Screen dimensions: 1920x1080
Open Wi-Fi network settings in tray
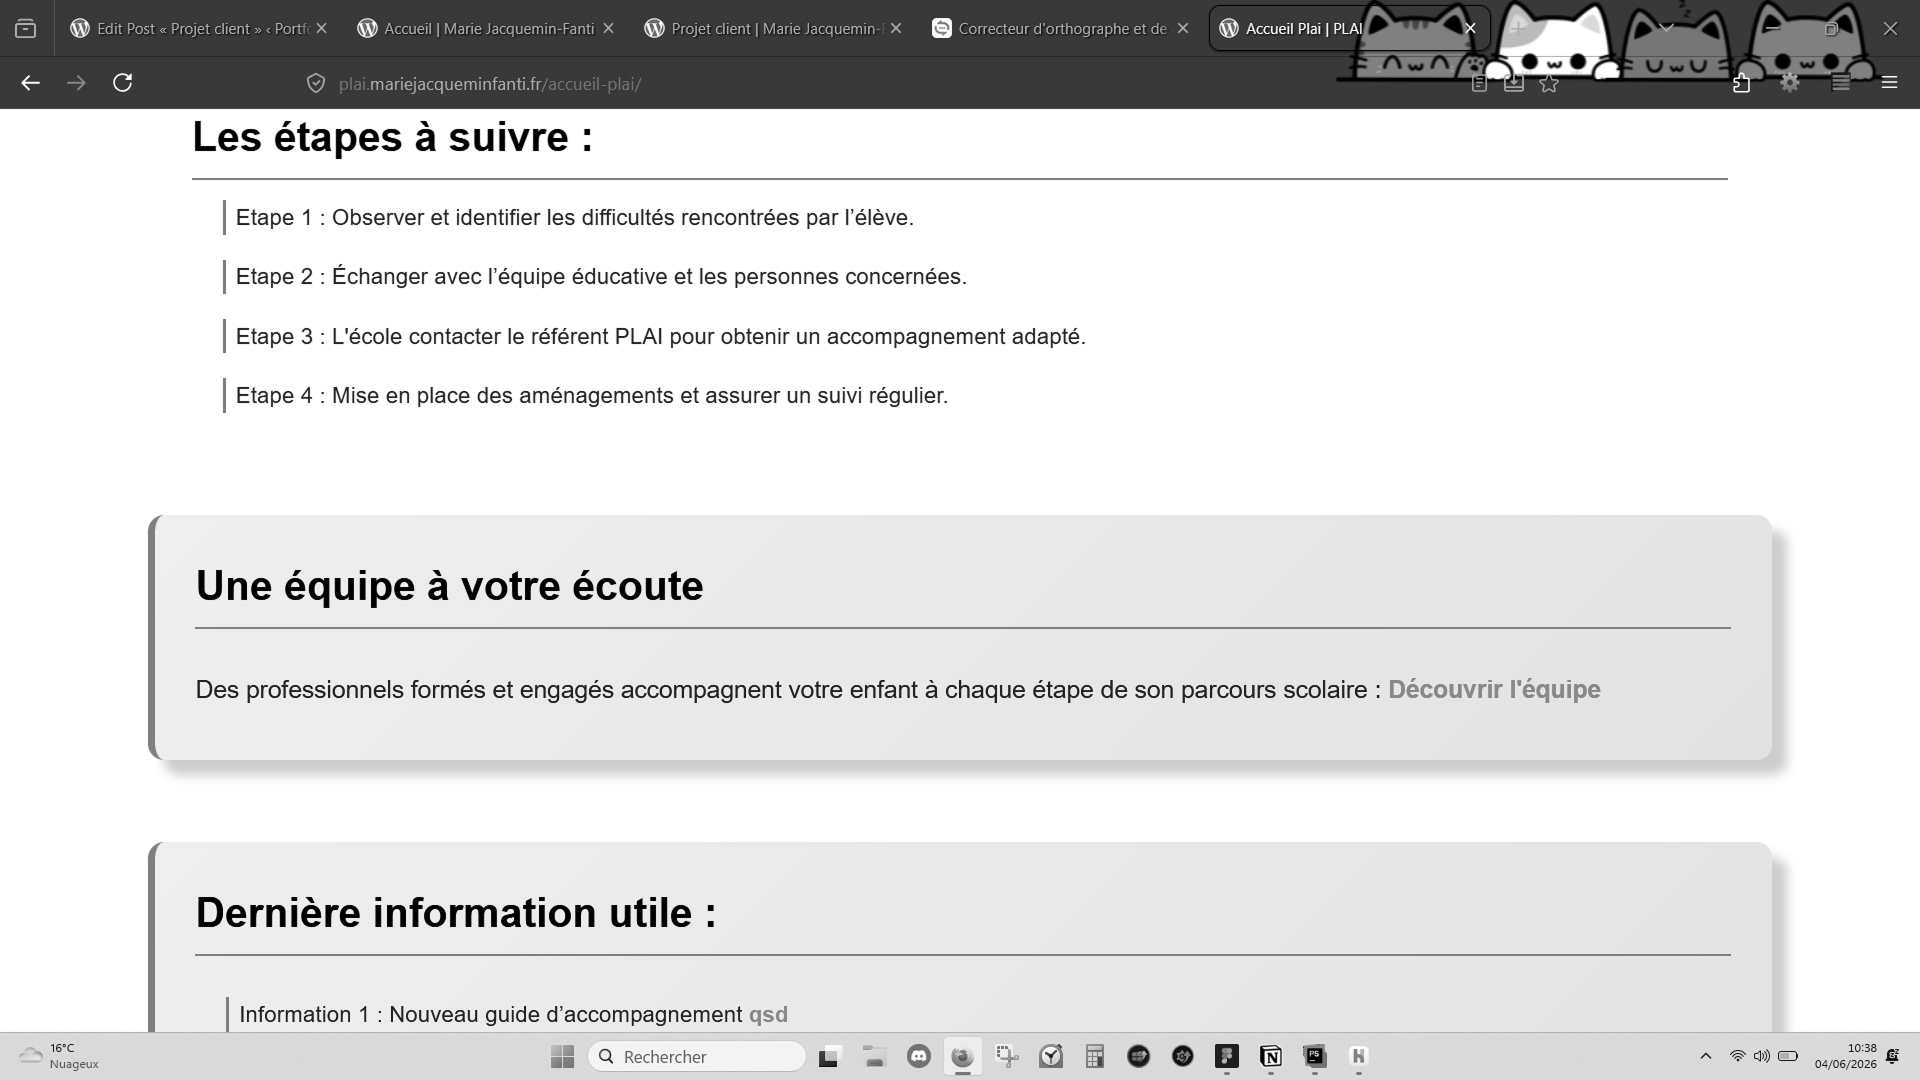pos(1738,1056)
